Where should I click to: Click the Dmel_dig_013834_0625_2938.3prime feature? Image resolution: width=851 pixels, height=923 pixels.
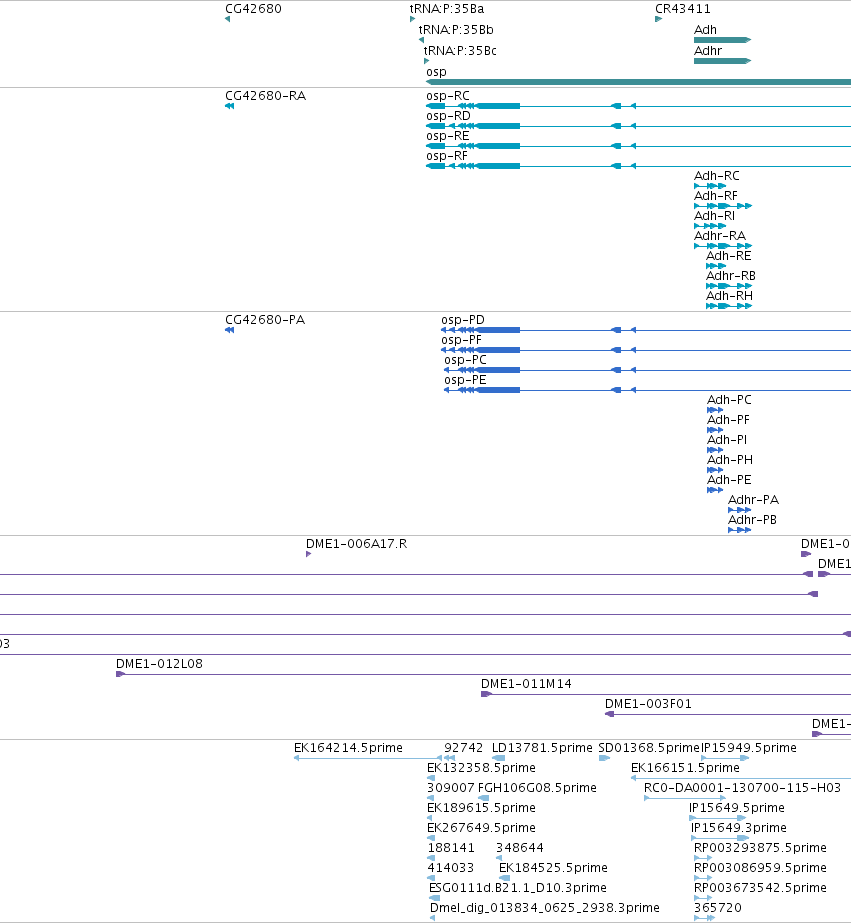point(433,918)
